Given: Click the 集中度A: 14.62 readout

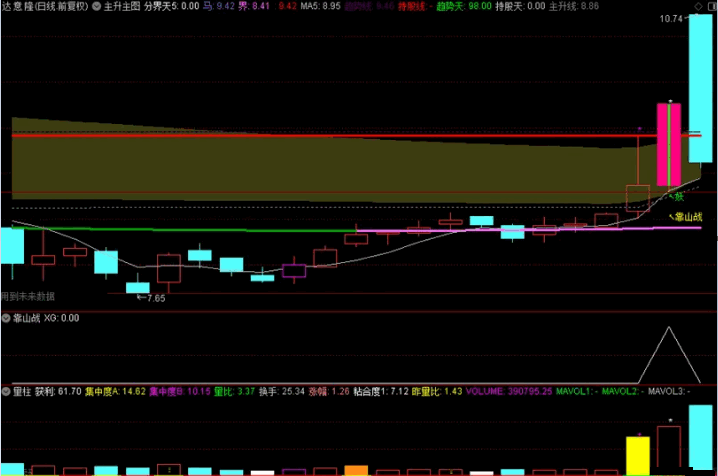Looking at the screenshot, I should click(115, 392).
